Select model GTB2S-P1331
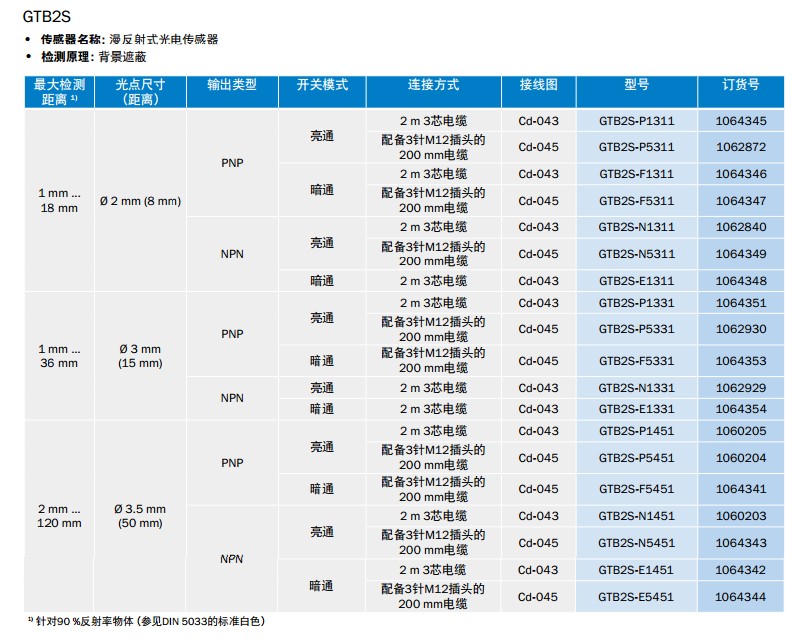 pyautogui.click(x=636, y=303)
